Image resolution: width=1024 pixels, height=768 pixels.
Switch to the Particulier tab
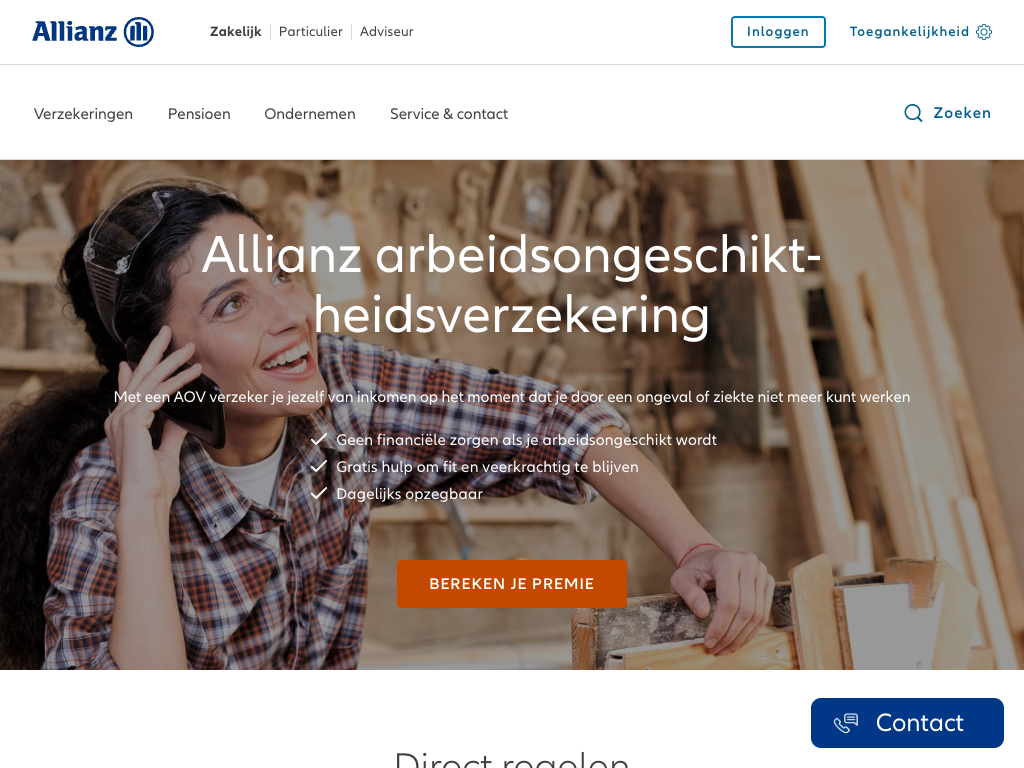(x=310, y=31)
